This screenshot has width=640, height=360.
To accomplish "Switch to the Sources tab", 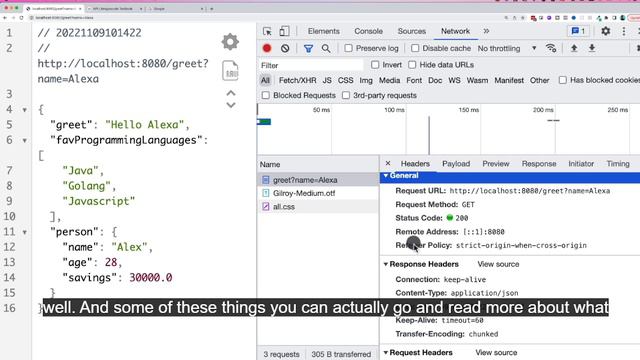I will tap(411, 31).
